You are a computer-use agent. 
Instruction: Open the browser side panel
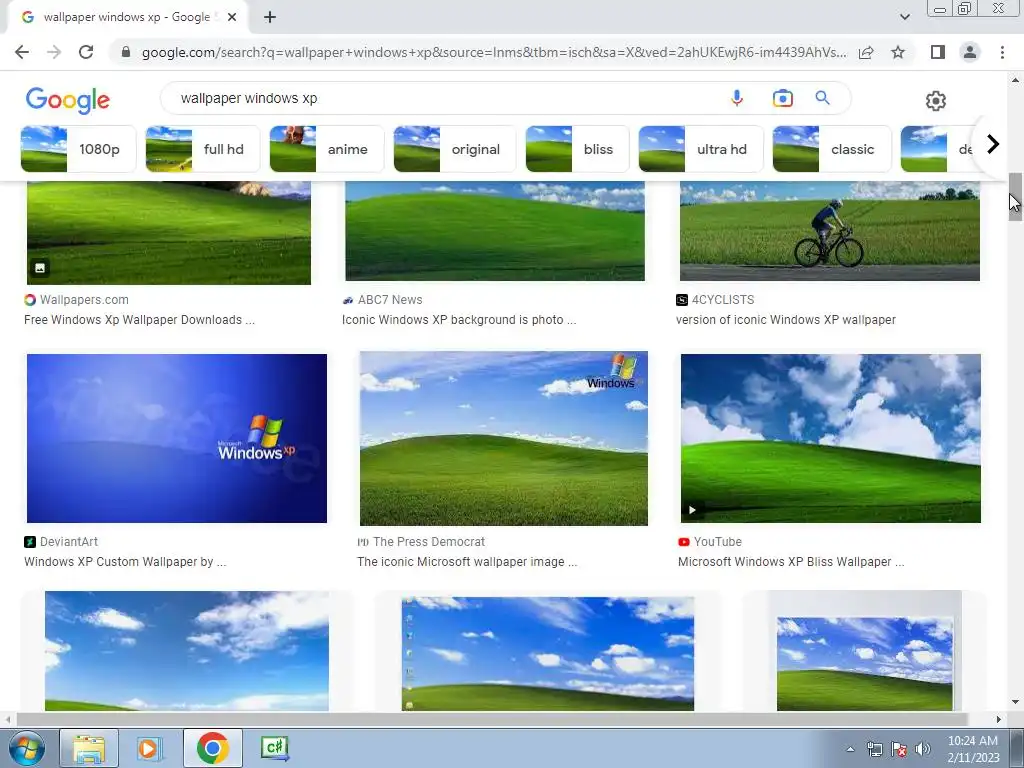(938, 52)
